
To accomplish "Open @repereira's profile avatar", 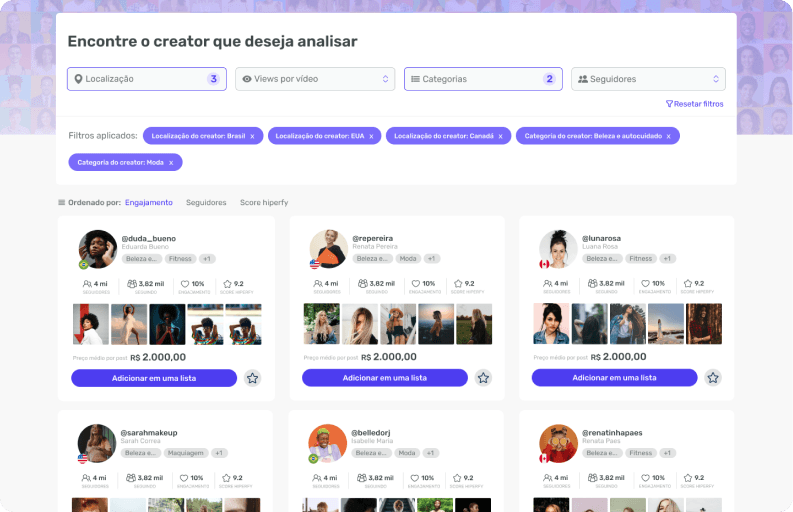I will [329, 248].
